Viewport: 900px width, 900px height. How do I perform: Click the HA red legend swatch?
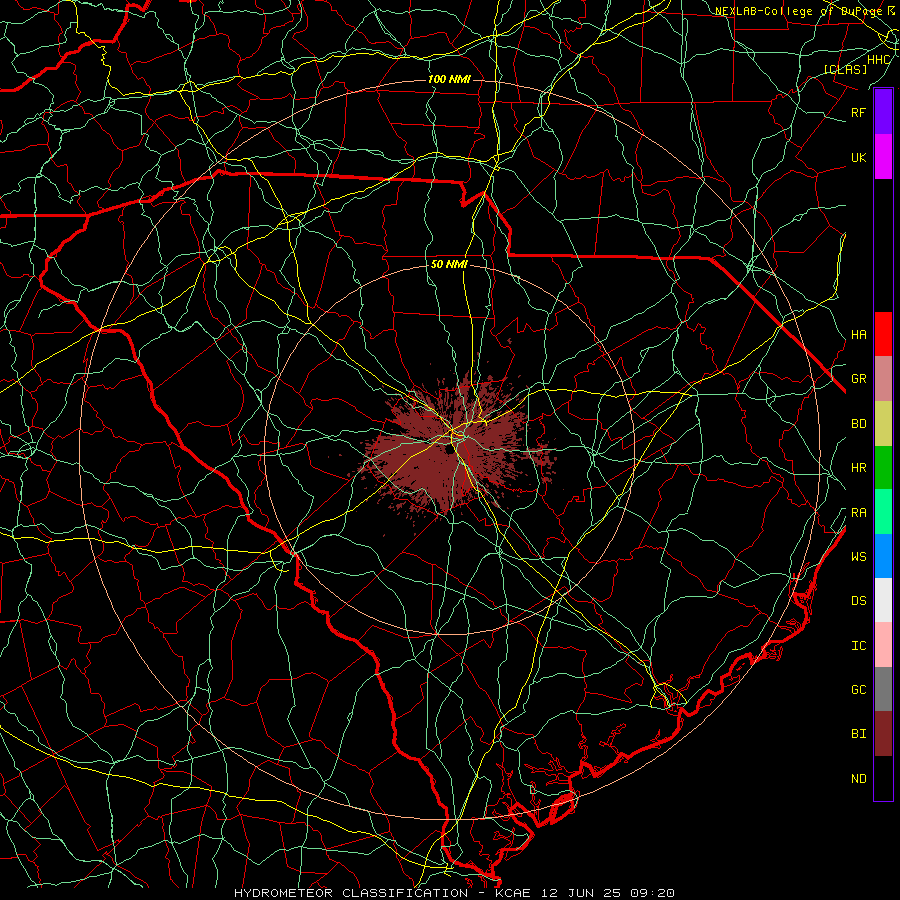[x=883, y=334]
